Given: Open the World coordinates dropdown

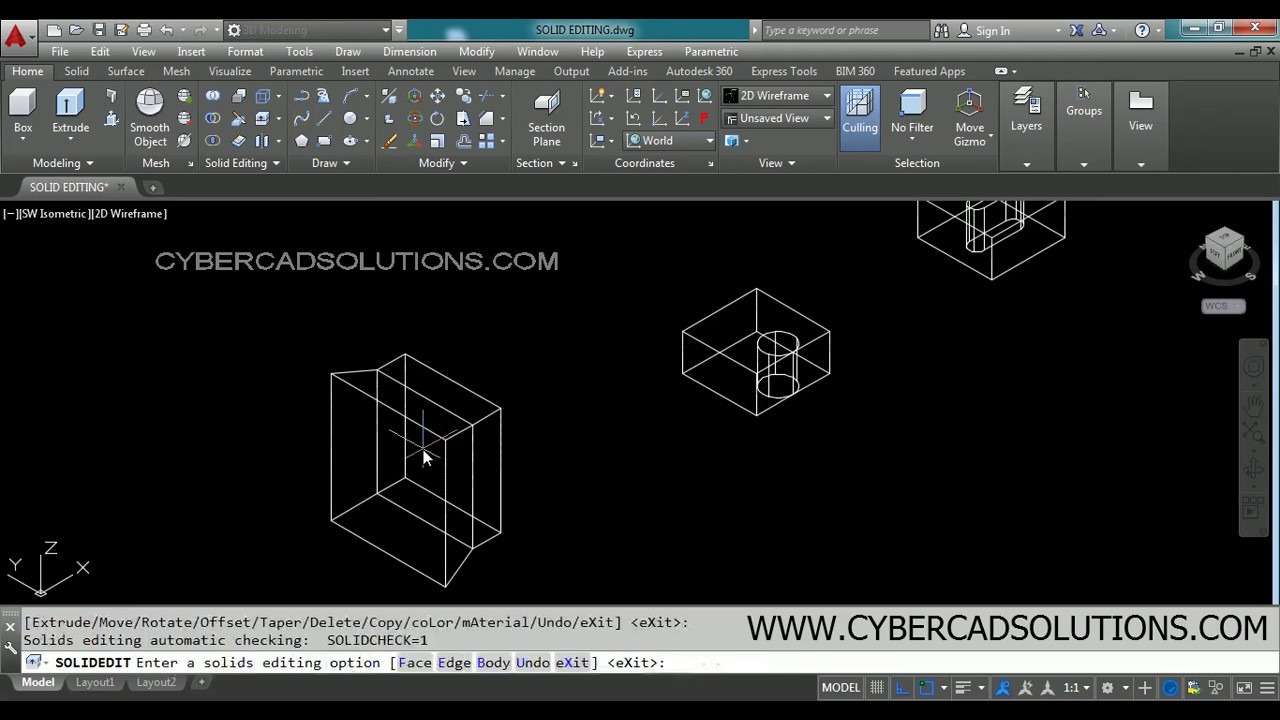Looking at the screenshot, I should click(x=670, y=141).
